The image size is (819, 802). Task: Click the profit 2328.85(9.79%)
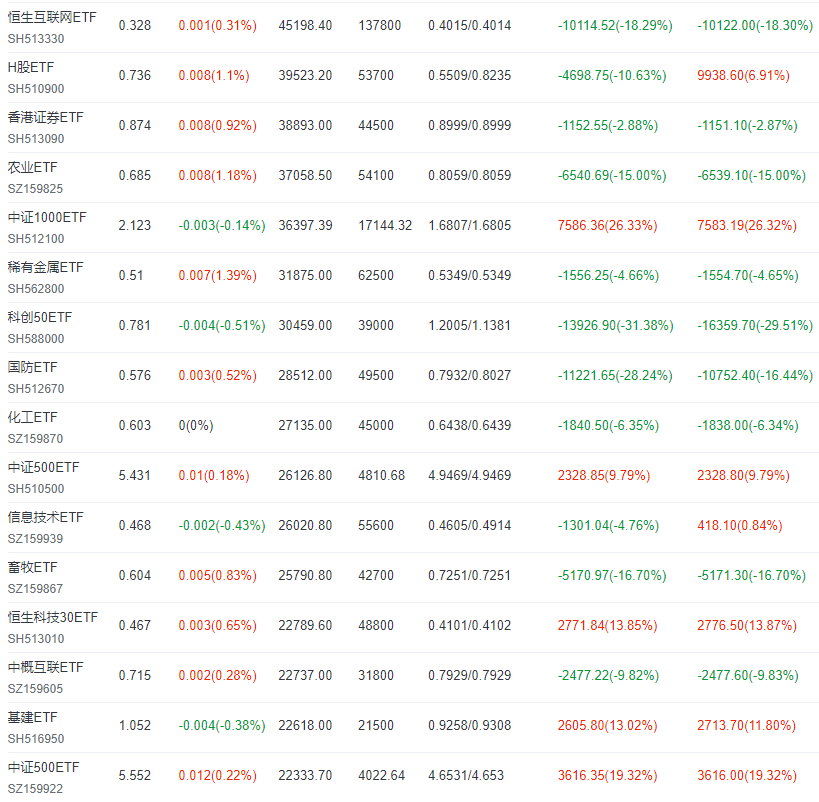click(x=604, y=476)
